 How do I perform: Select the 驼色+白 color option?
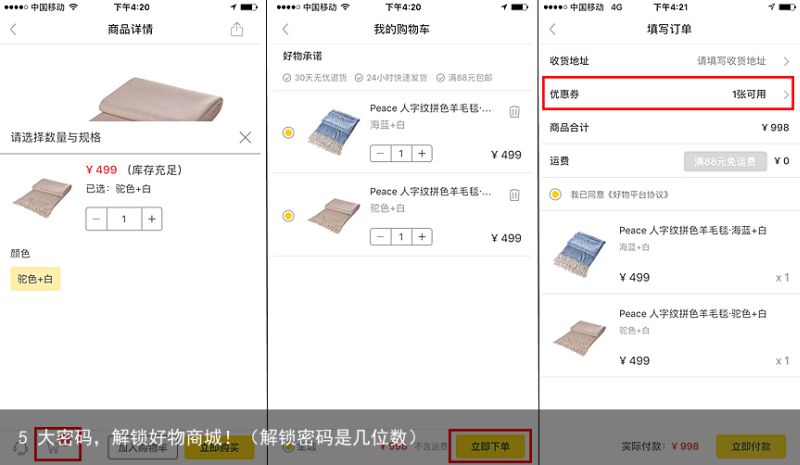[35, 279]
